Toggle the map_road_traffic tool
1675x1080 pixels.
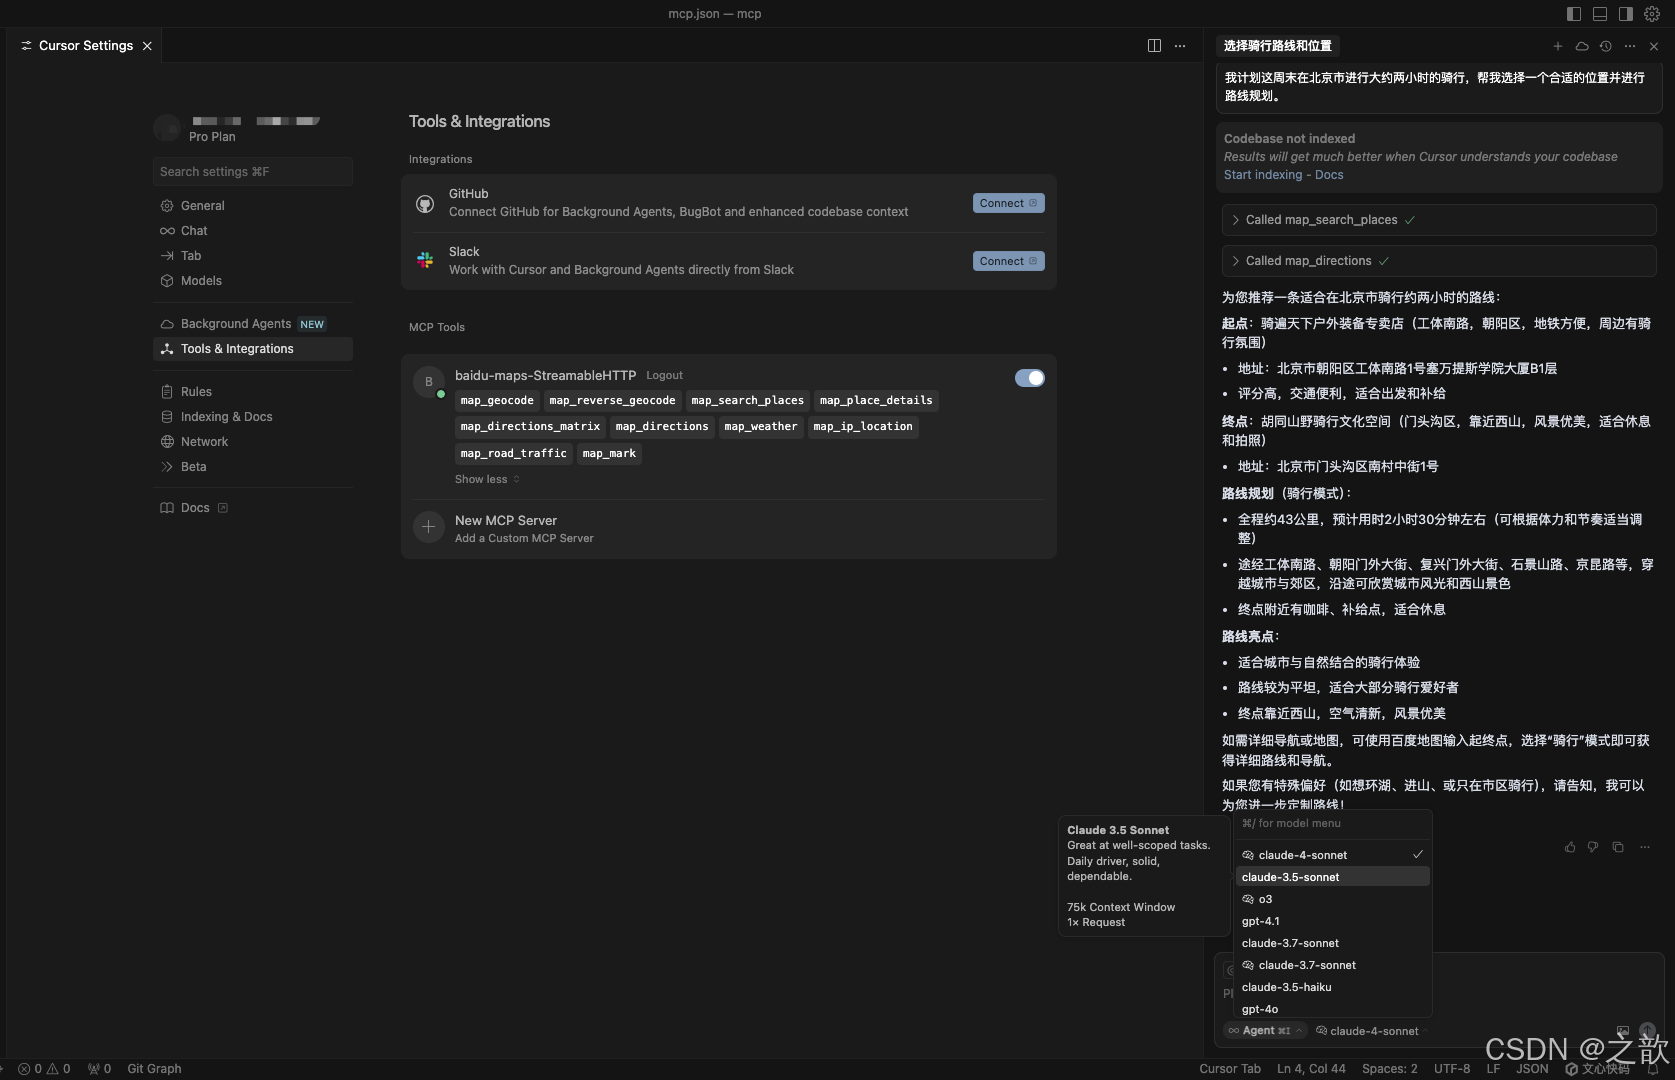[513, 454]
